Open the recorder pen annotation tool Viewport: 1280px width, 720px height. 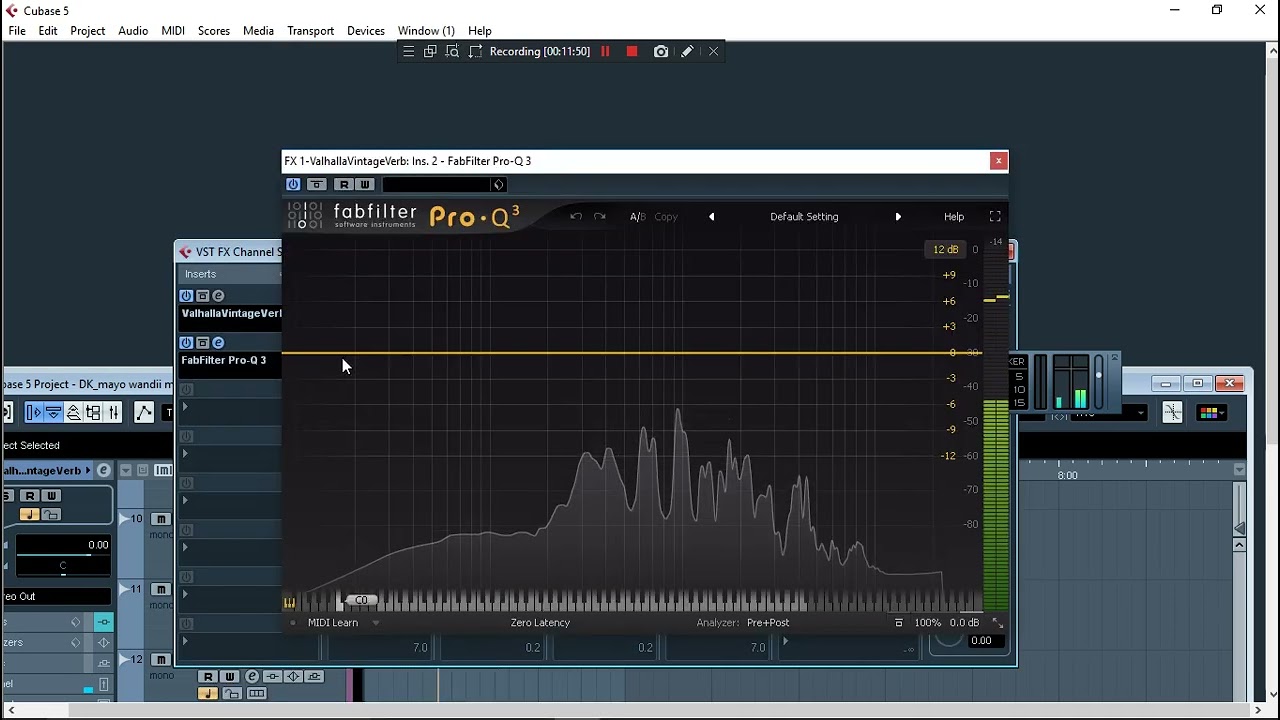click(687, 51)
